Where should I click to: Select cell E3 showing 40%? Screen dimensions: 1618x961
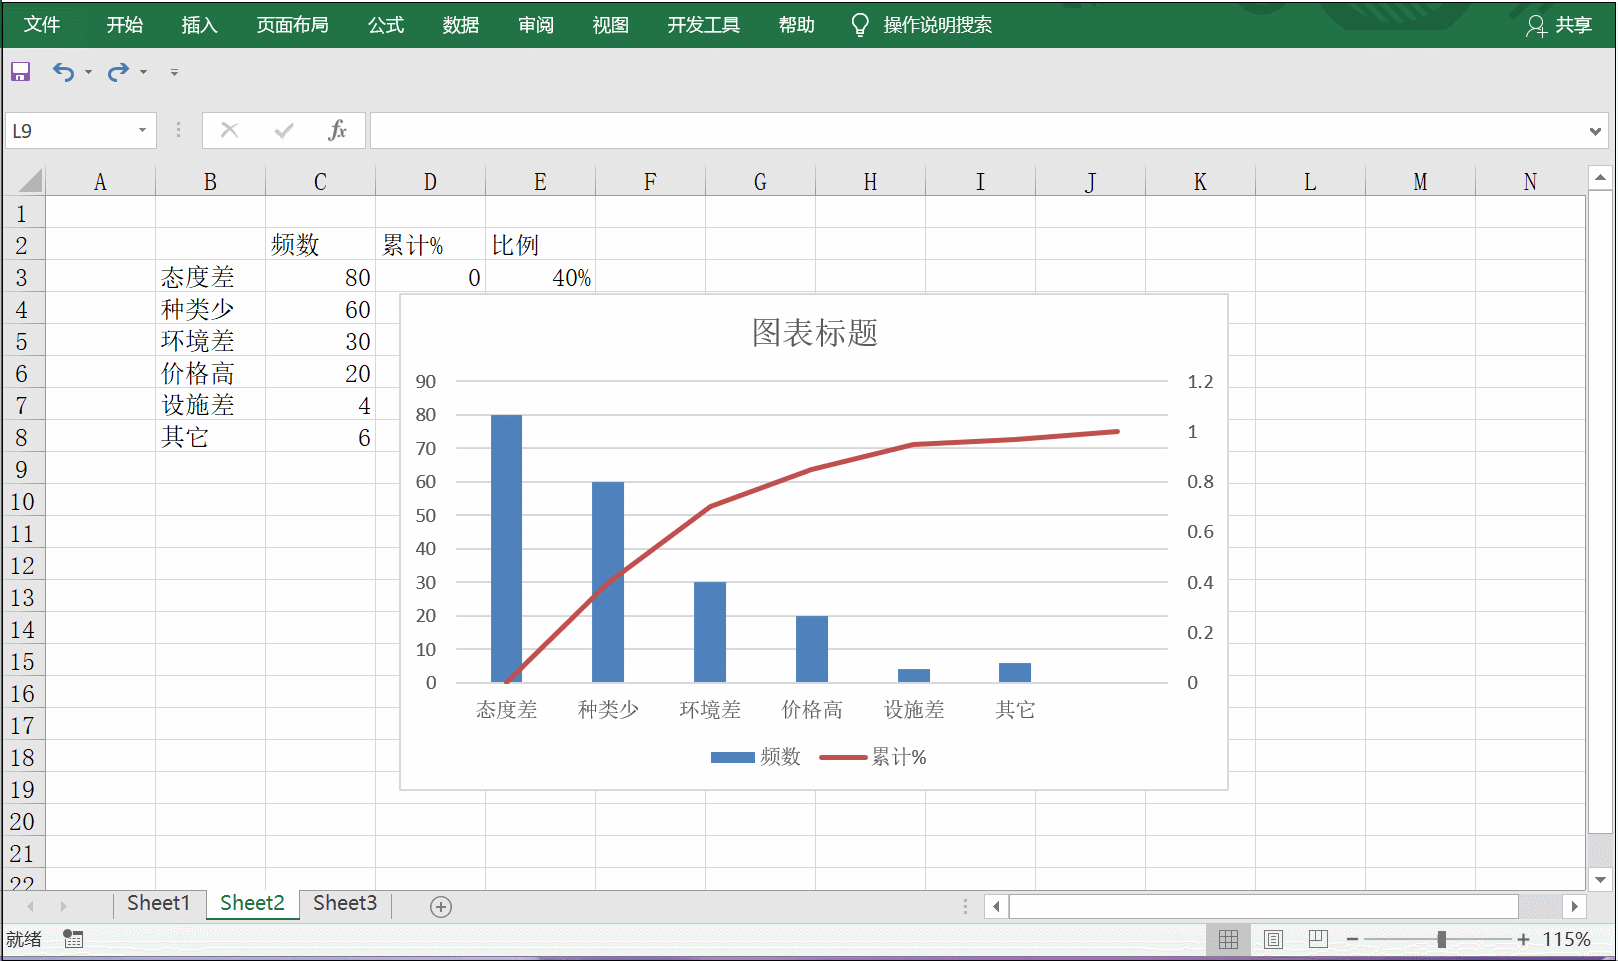pyautogui.click(x=540, y=277)
